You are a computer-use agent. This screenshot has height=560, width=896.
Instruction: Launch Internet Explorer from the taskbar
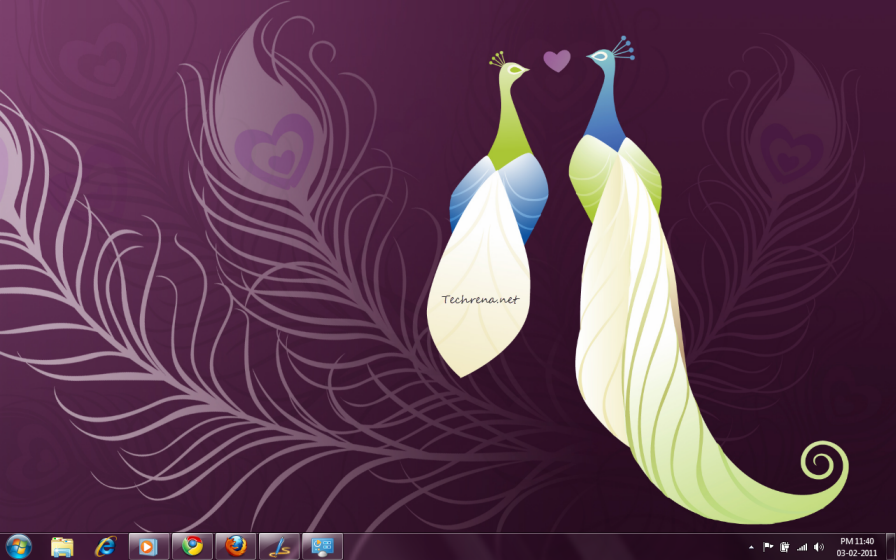[x=105, y=546]
